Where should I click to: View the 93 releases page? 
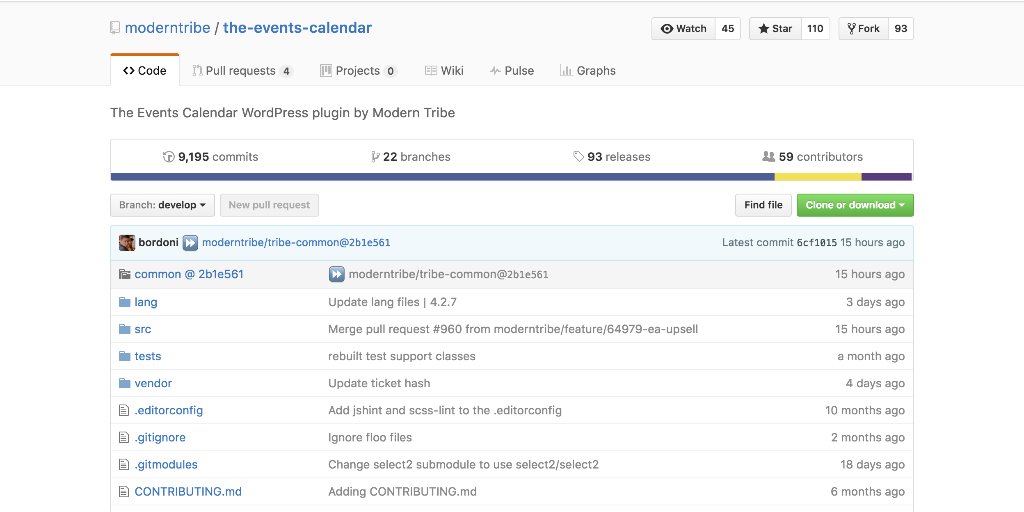[612, 157]
